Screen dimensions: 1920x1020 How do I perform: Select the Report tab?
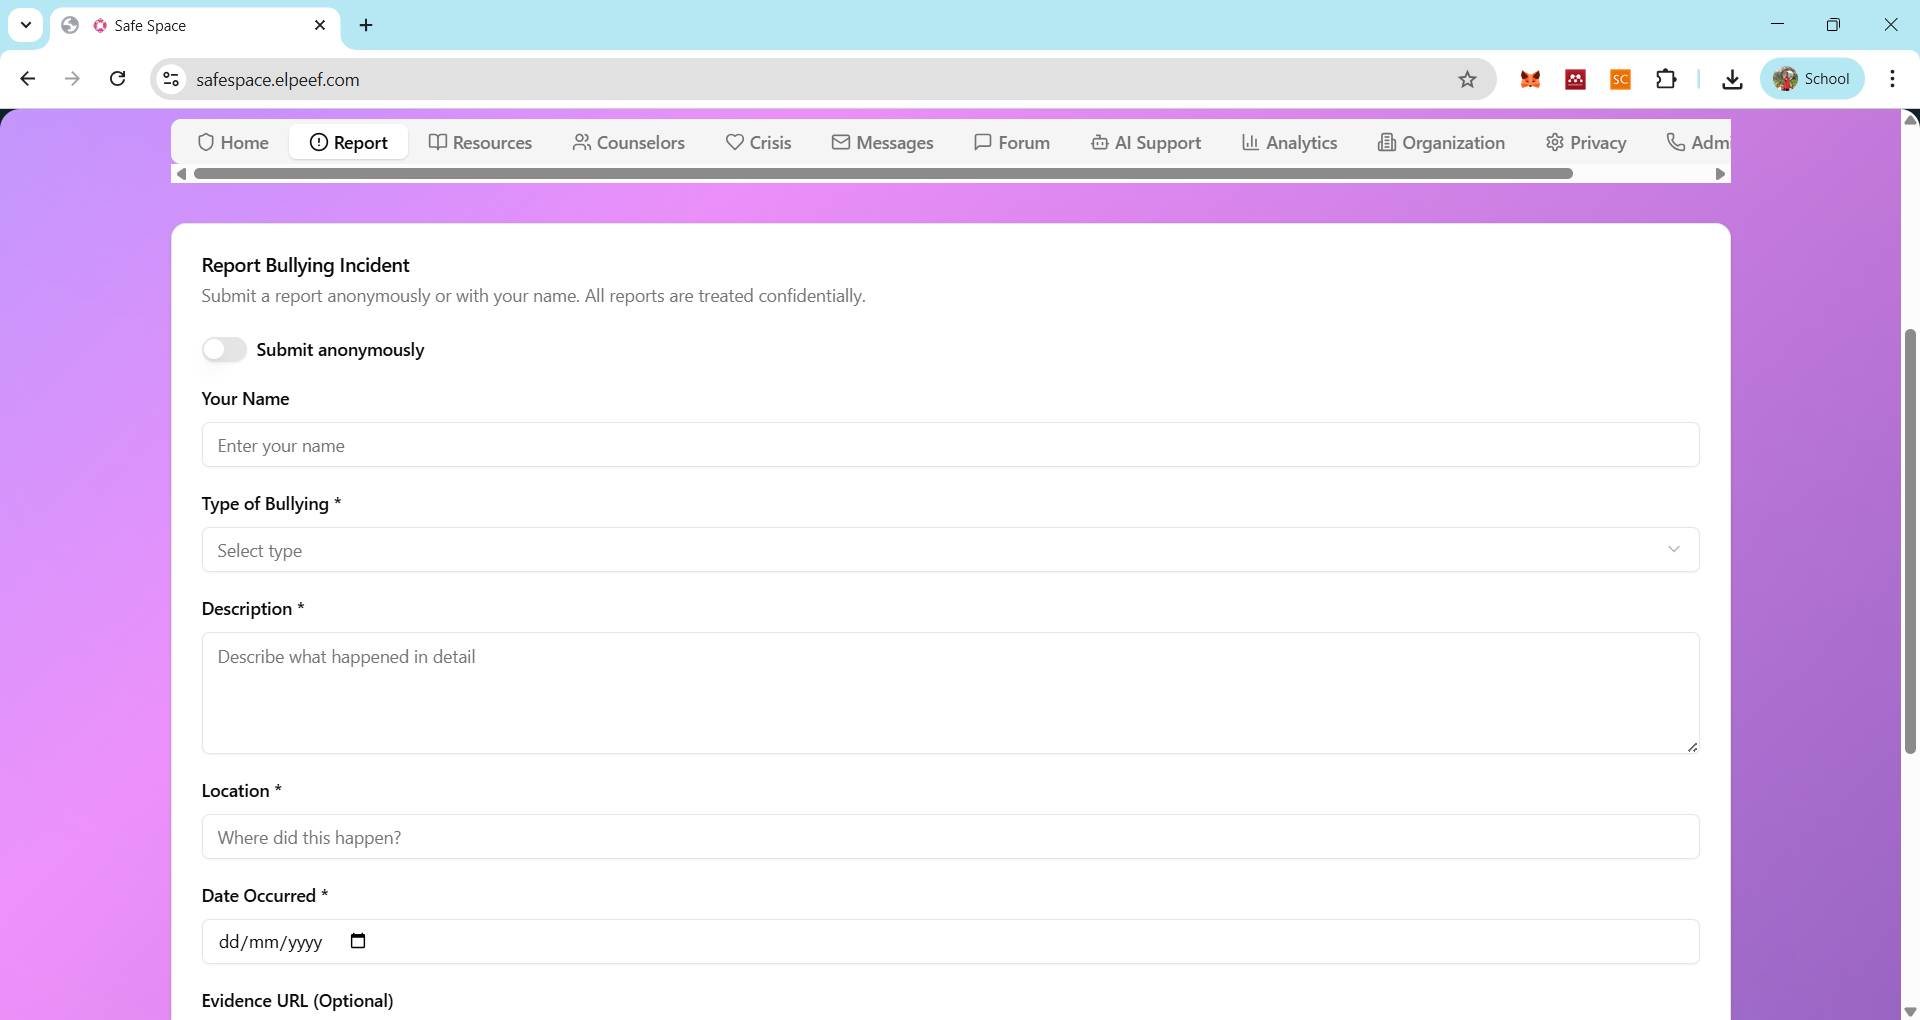coord(349,142)
